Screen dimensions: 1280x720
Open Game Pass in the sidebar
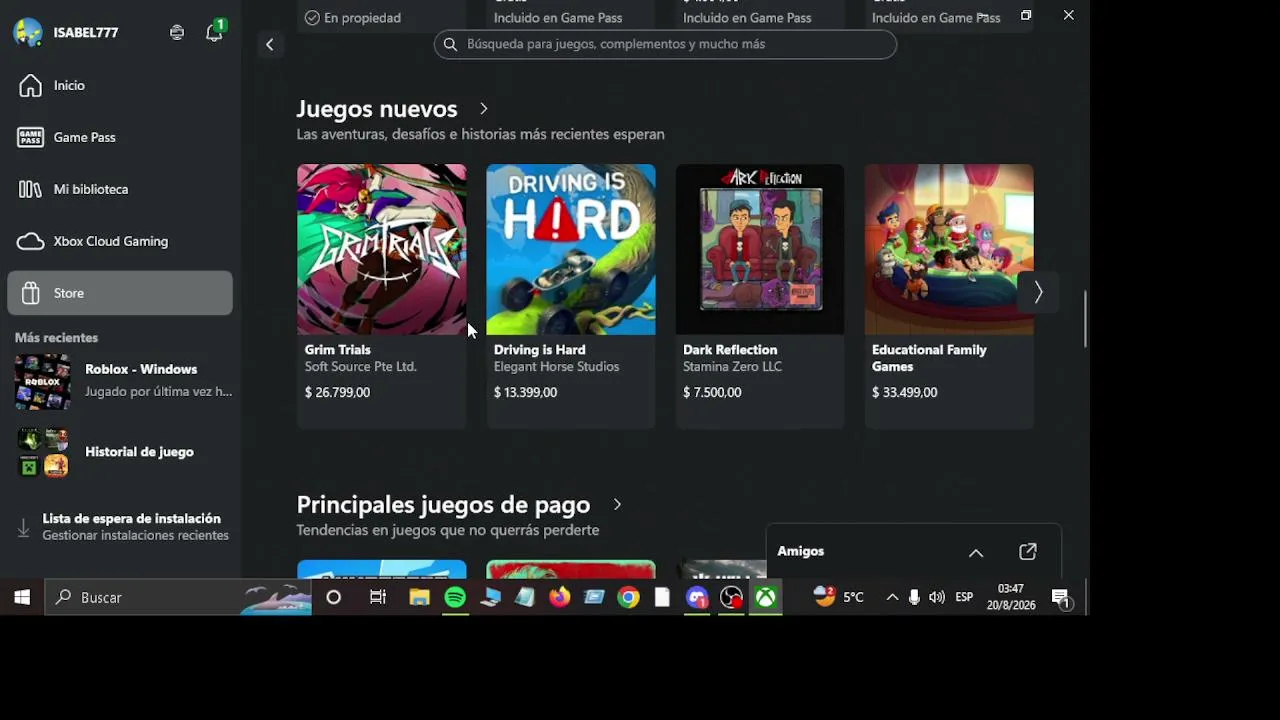pos(120,138)
